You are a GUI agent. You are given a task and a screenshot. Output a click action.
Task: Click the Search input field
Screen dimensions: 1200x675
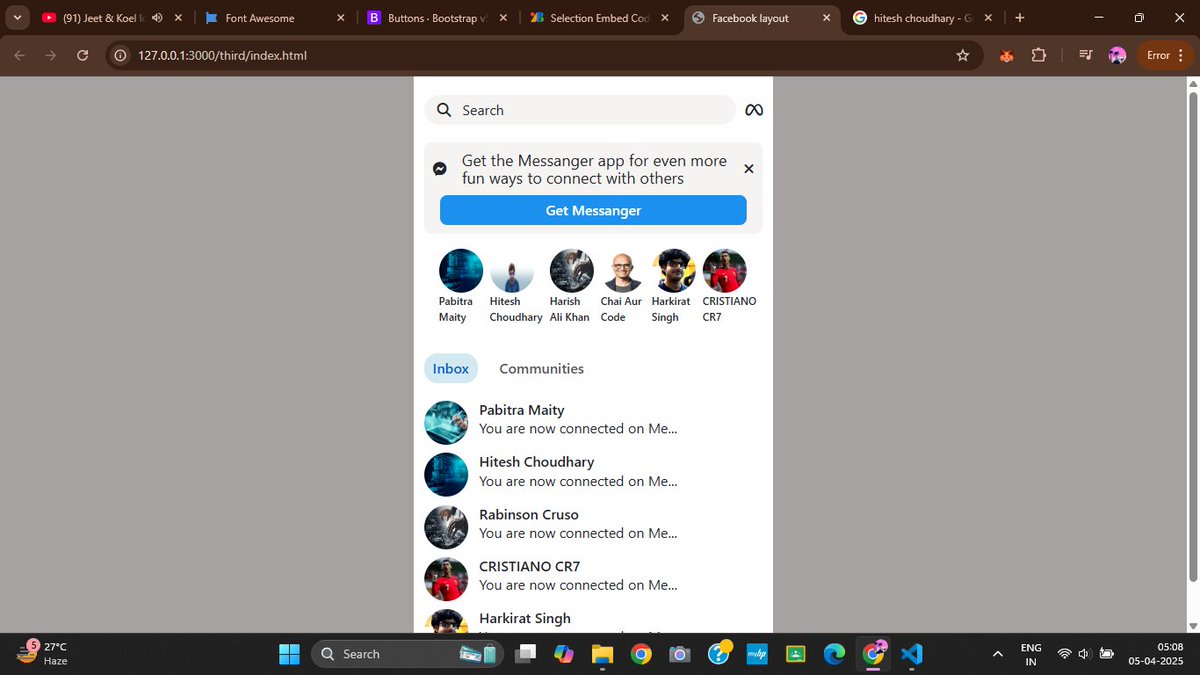click(580, 110)
